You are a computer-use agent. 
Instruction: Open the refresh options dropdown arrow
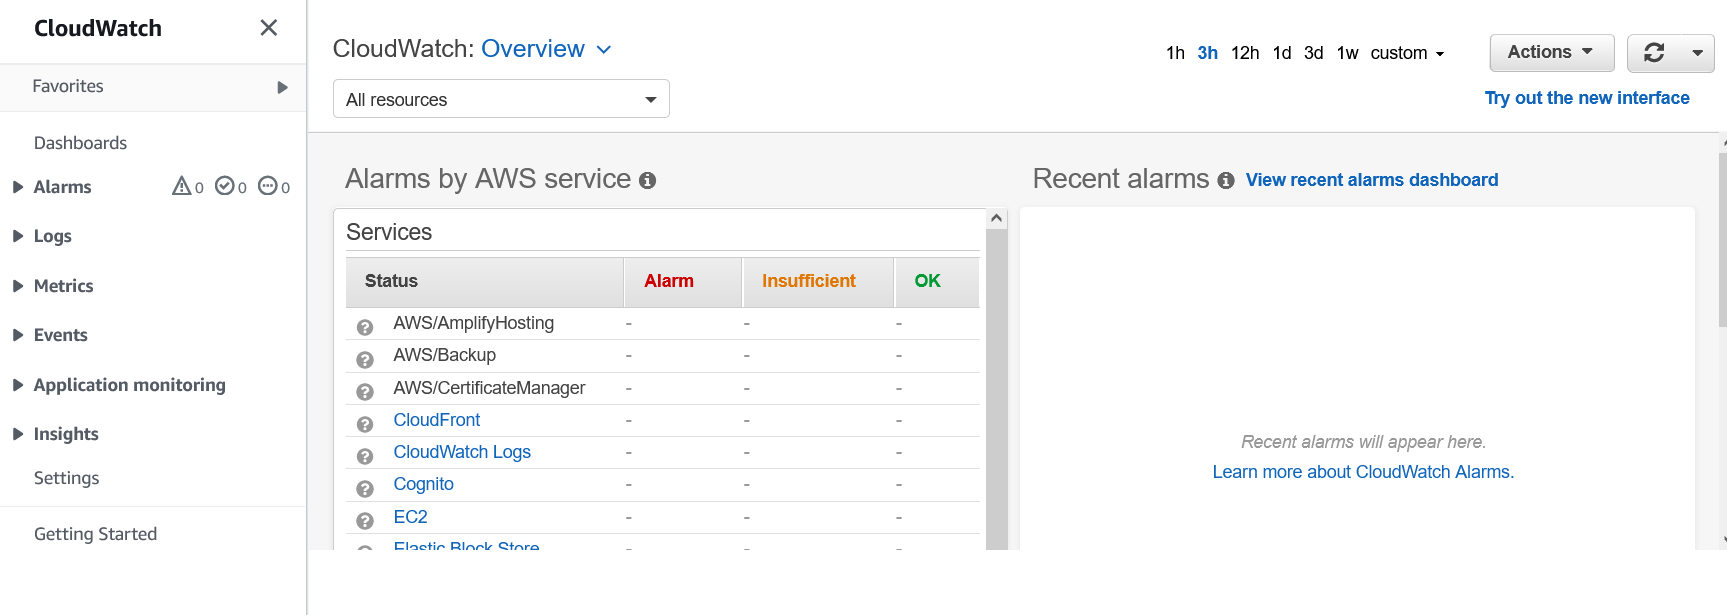click(x=1697, y=53)
